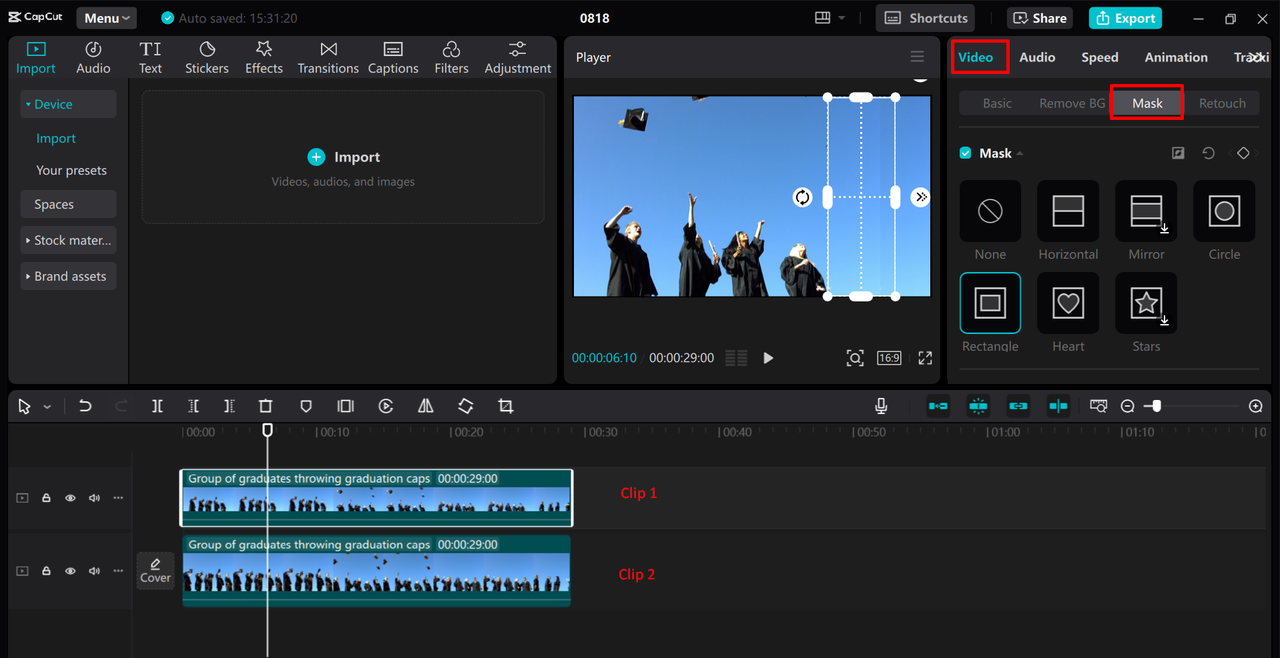1280x658 pixels.
Task: Open the Shortcuts button
Action: (x=926, y=18)
